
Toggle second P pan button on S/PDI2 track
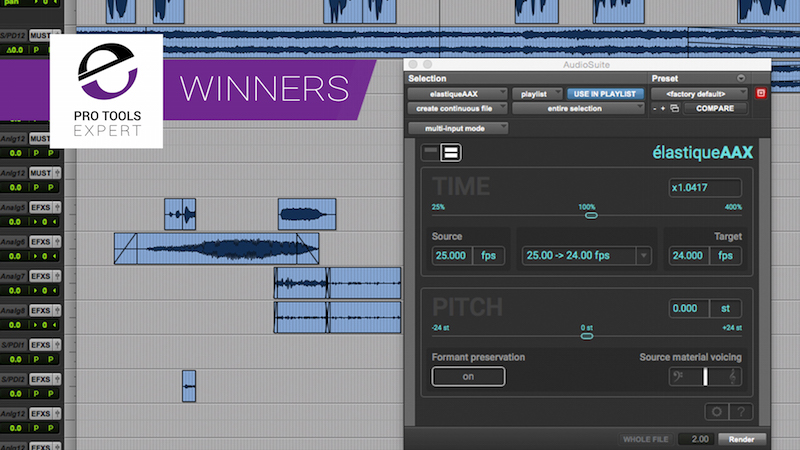pyautogui.click(x=51, y=393)
